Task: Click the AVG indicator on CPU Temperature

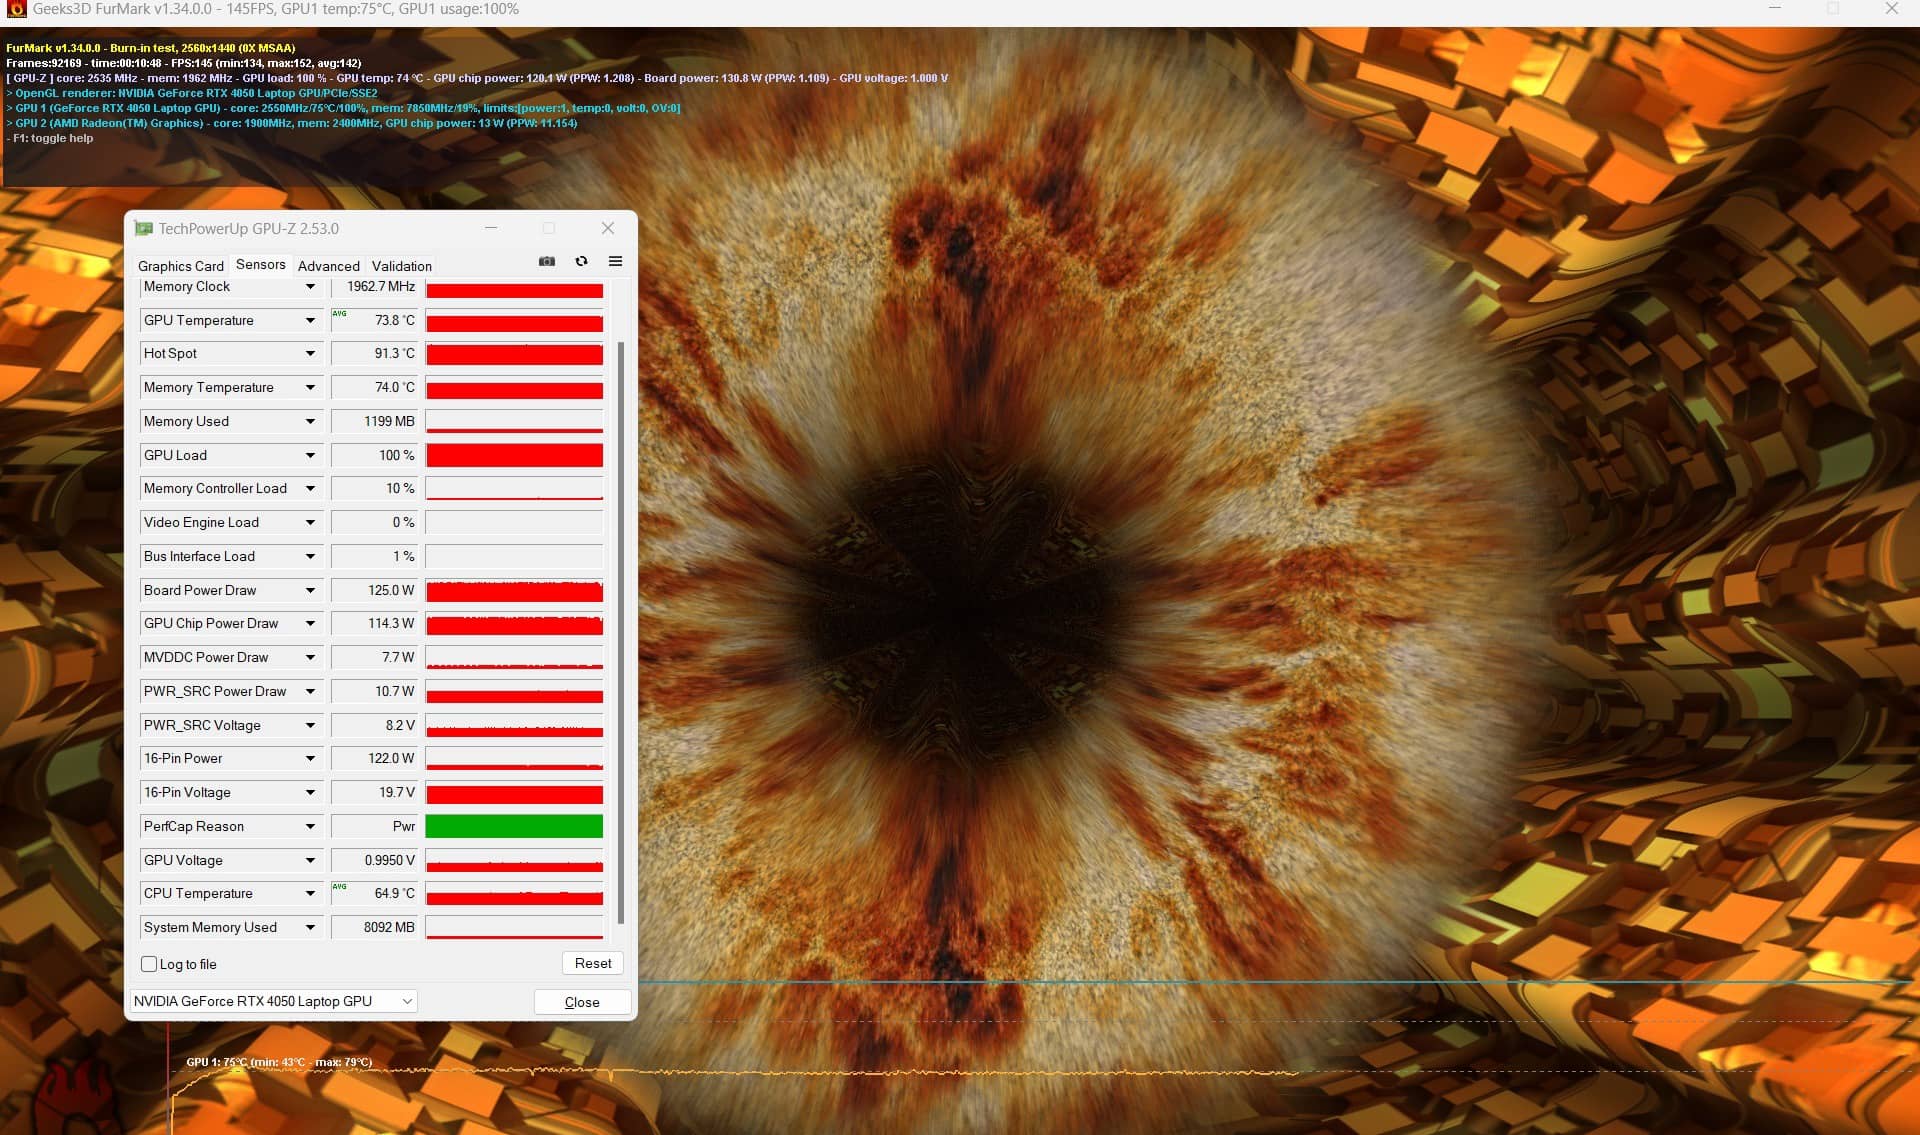Action: tap(339, 887)
